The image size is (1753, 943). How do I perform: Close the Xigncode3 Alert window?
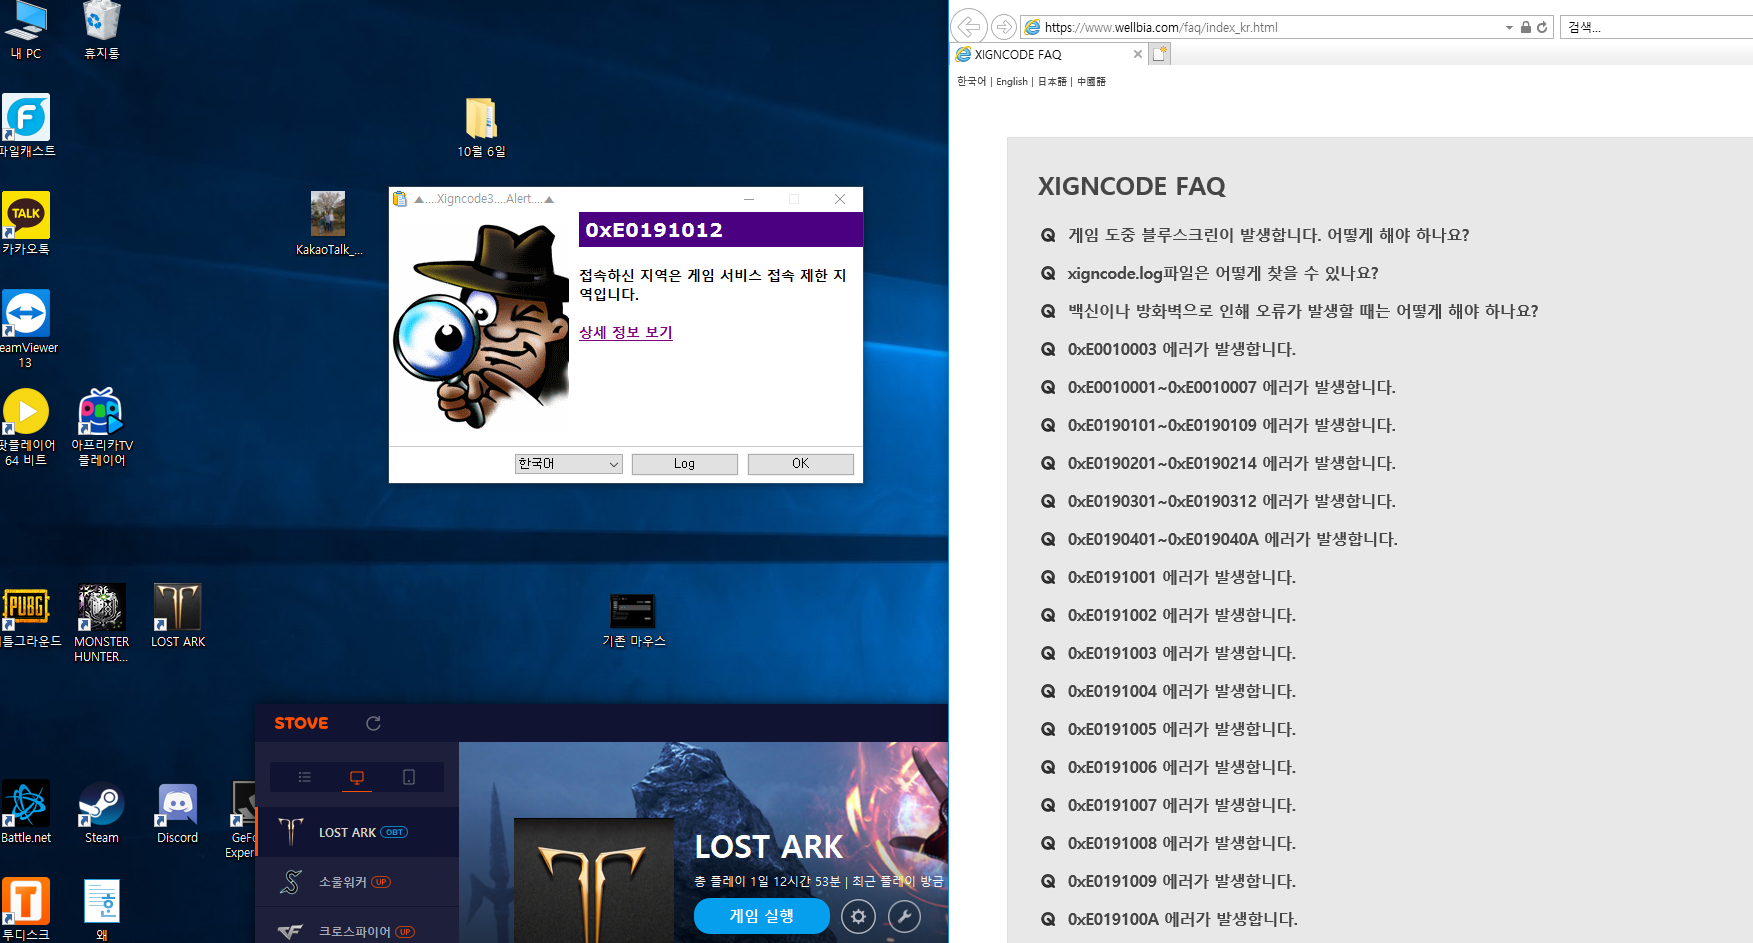(x=840, y=199)
